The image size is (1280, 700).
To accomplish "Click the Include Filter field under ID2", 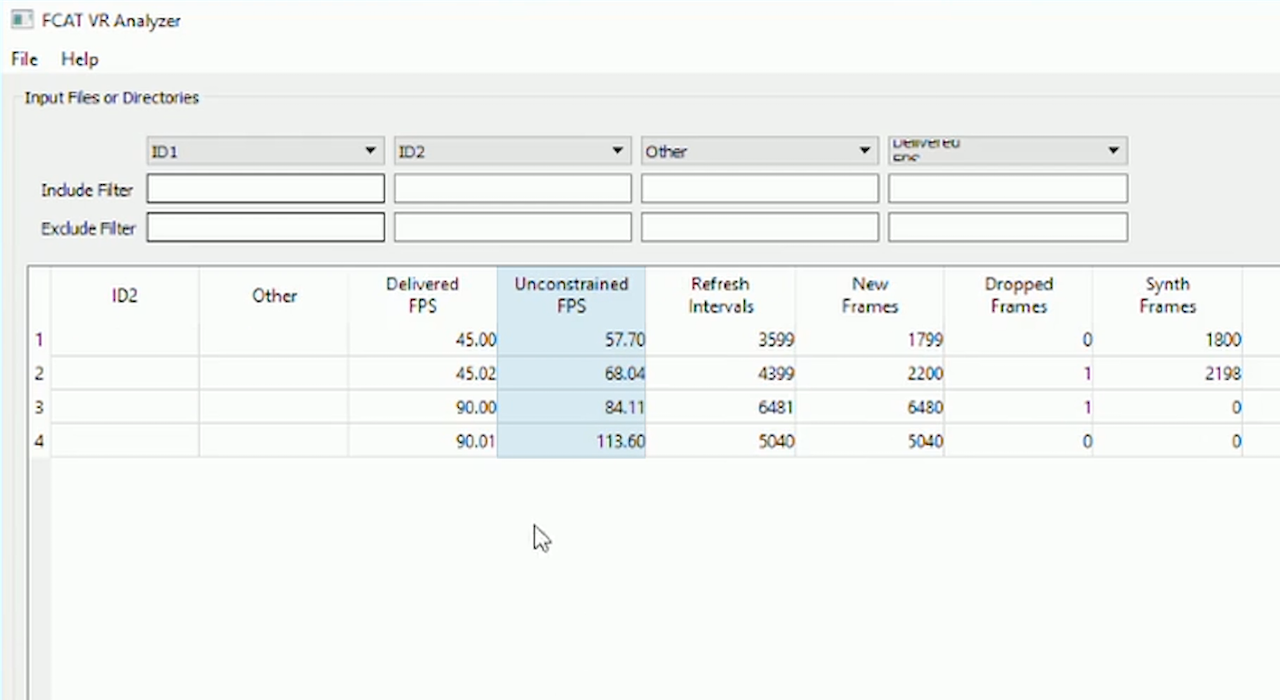I will click(x=511, y=189).
